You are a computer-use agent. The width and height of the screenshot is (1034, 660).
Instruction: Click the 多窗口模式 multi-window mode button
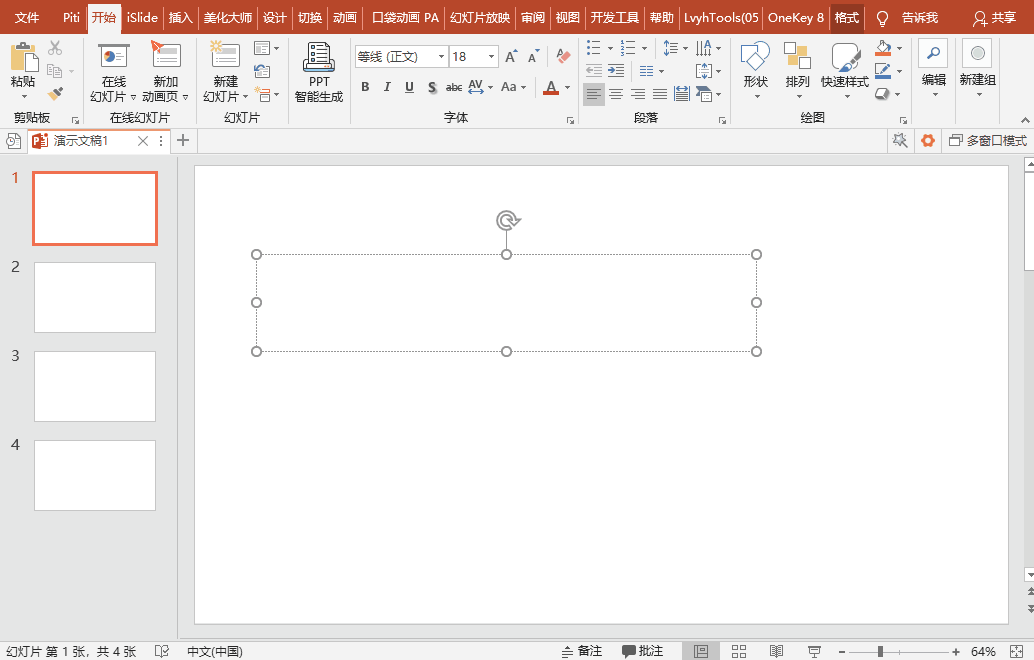(988, 140)
